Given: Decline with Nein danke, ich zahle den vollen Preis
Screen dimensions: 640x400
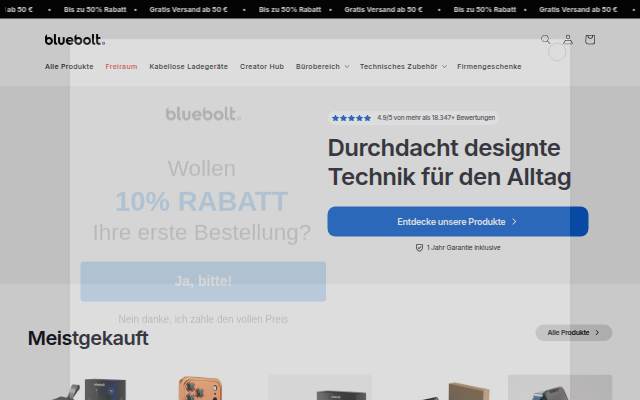Looking at the screenshot, I should pos(203,319).
